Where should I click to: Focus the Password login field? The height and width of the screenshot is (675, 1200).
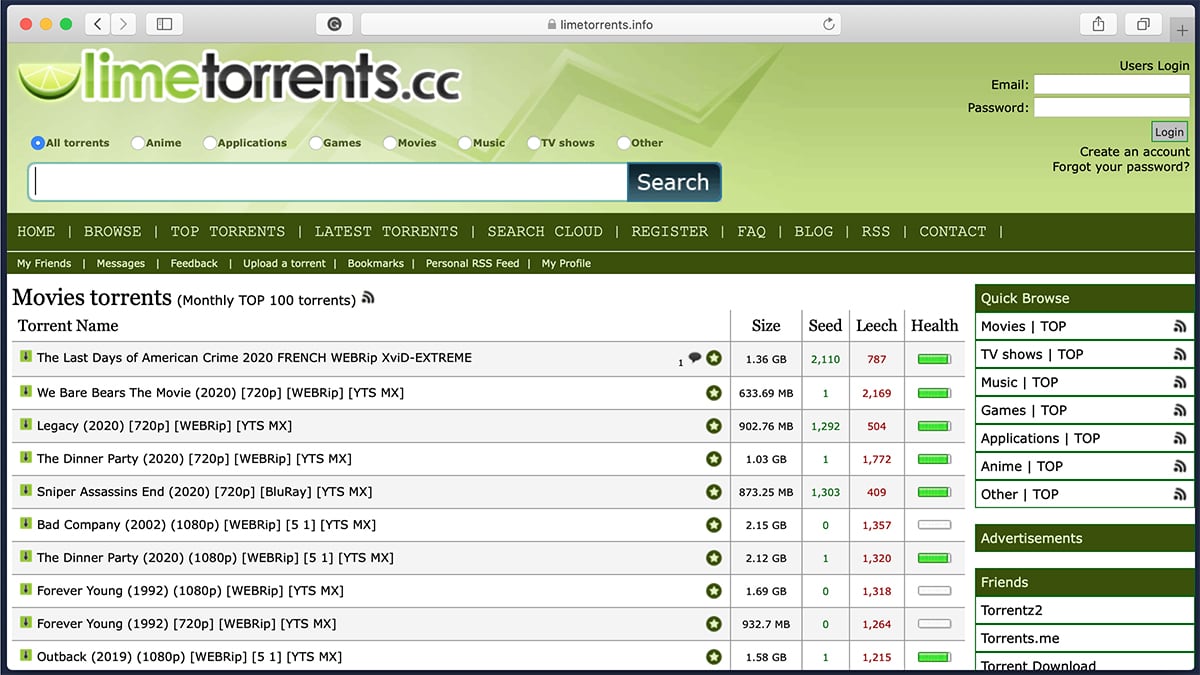click(x=1112, y=107)
